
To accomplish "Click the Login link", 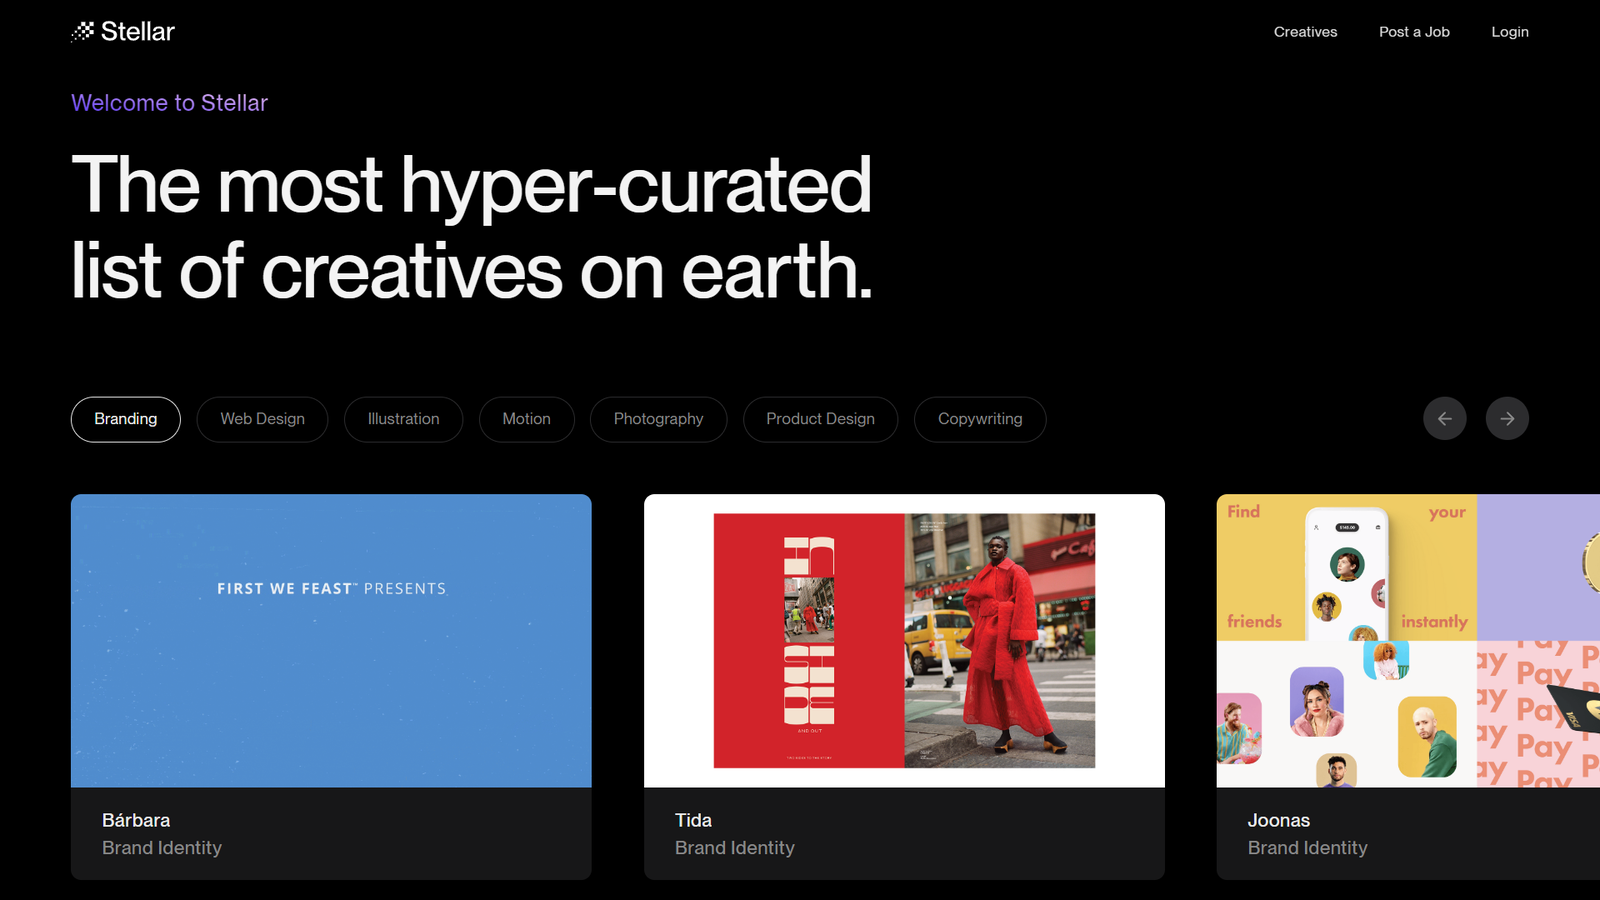I will (x=1509, y=32).
